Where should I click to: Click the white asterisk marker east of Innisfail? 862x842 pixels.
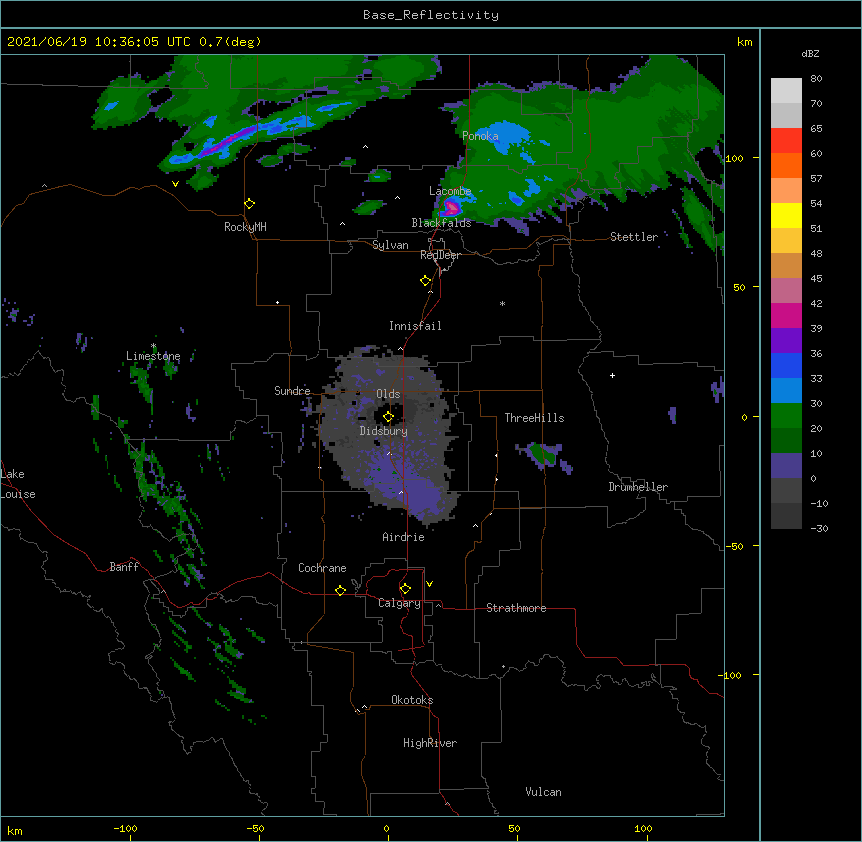click(502, 304)
